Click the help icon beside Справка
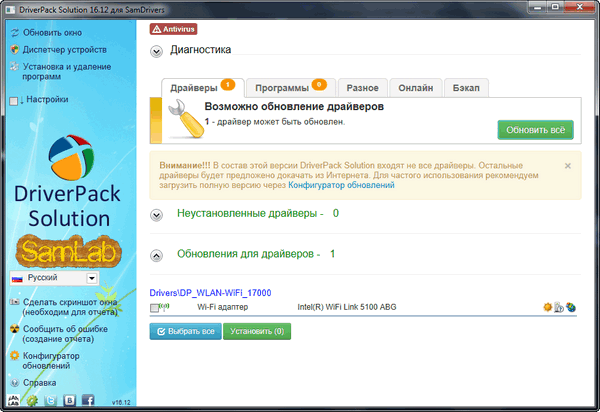 pyautogui.click(x=15, y=383)
